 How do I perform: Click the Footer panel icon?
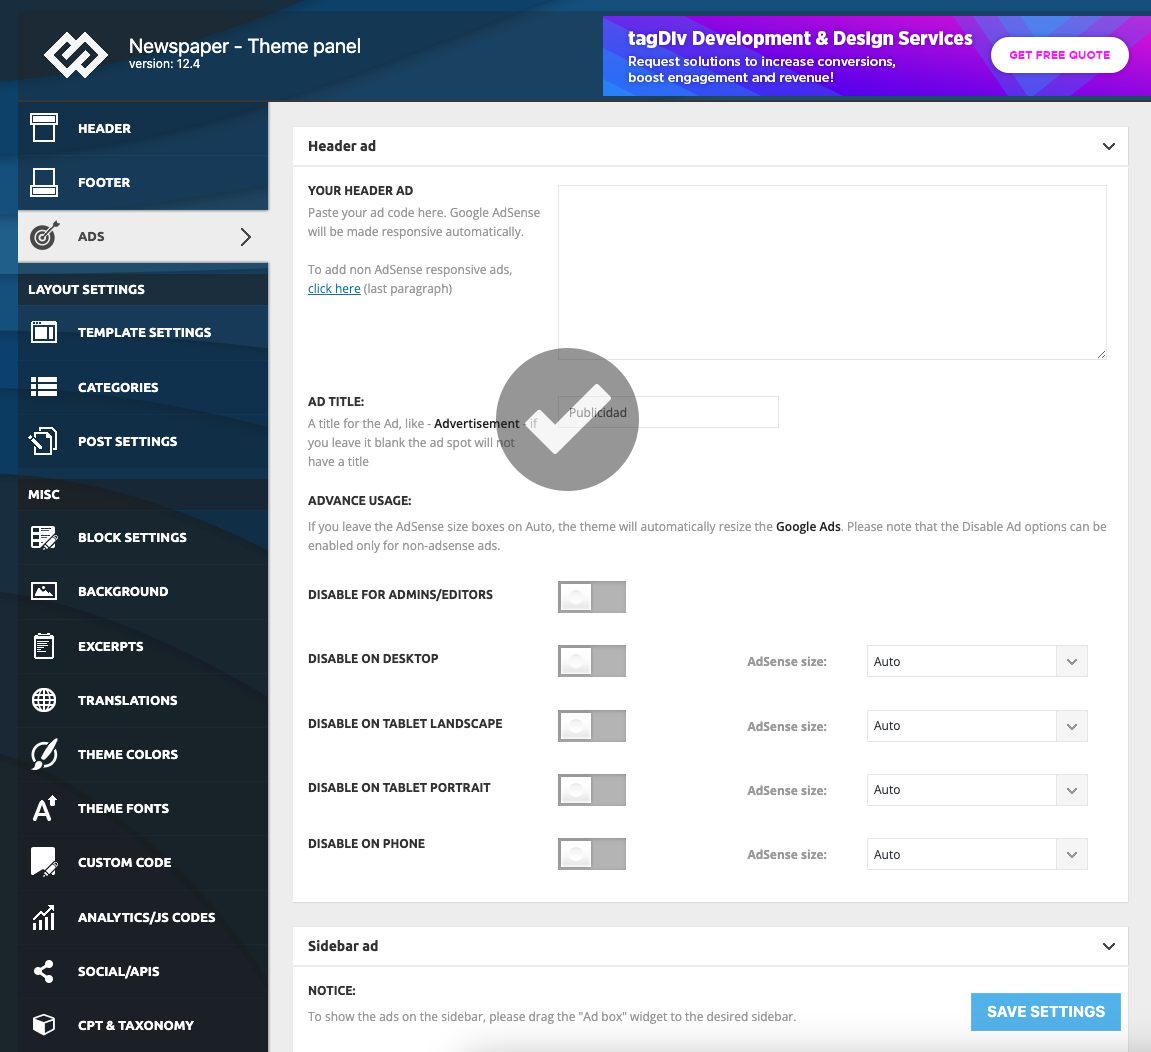(x=44, y=182)
